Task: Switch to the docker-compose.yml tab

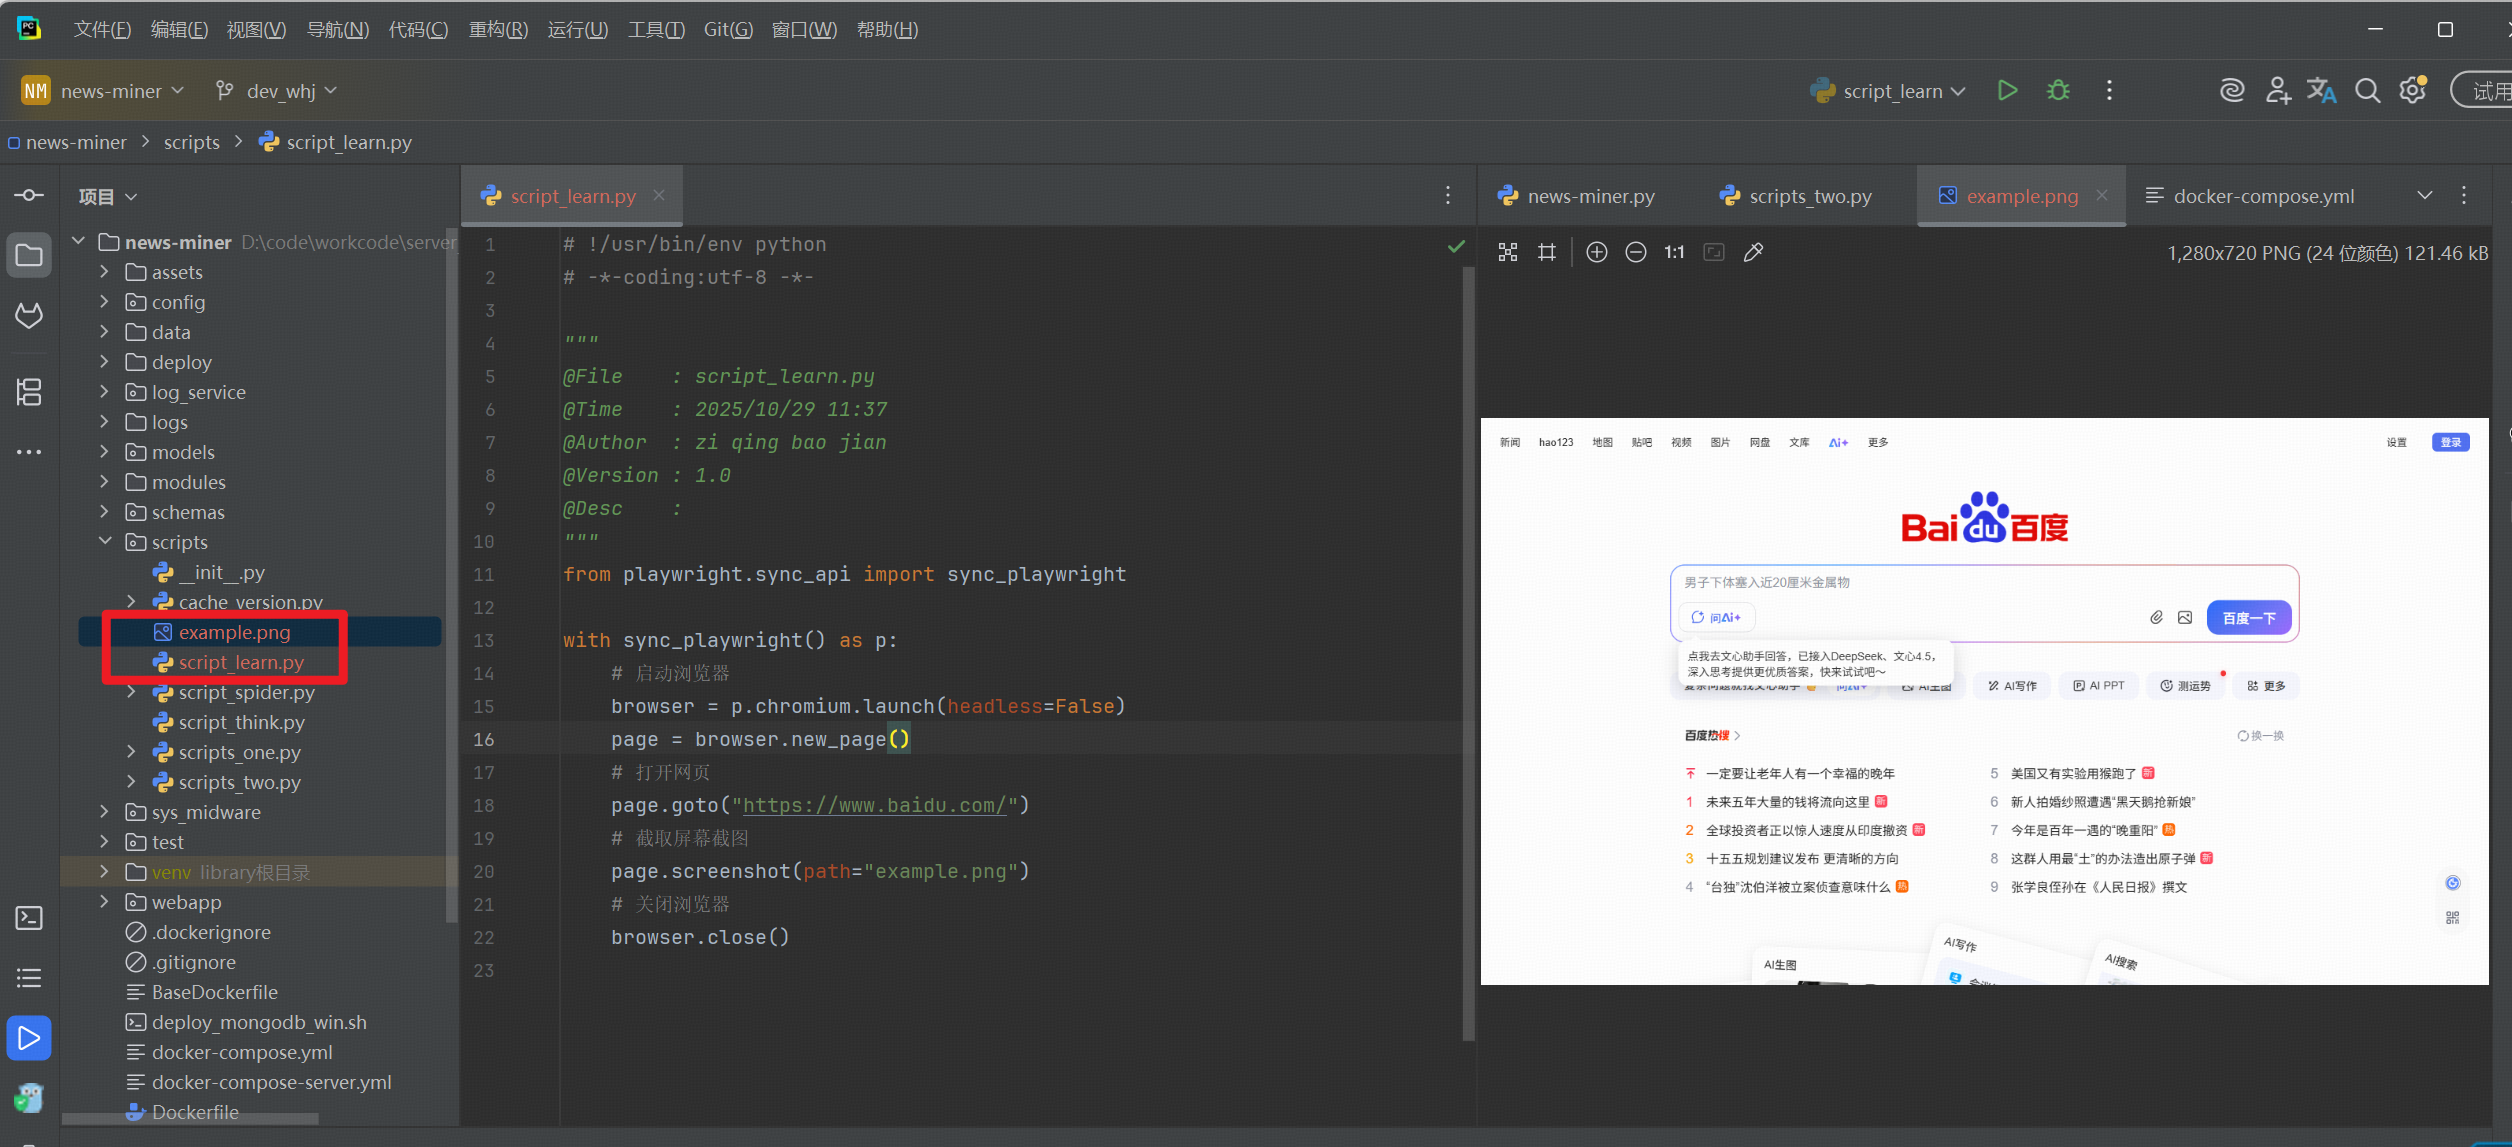Action: coord(2262,196)
